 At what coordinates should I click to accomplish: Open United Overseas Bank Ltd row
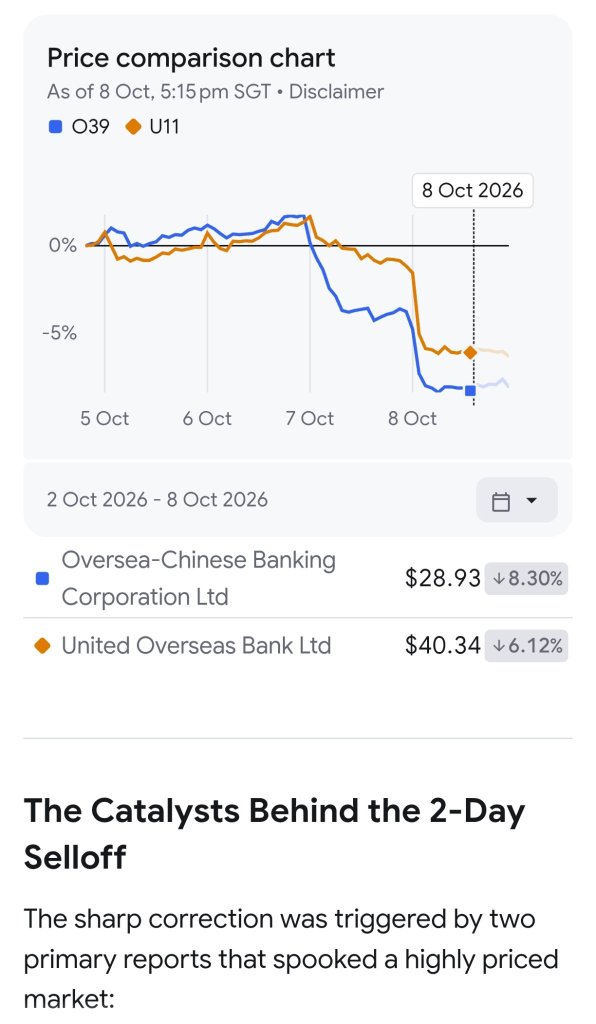298,646
